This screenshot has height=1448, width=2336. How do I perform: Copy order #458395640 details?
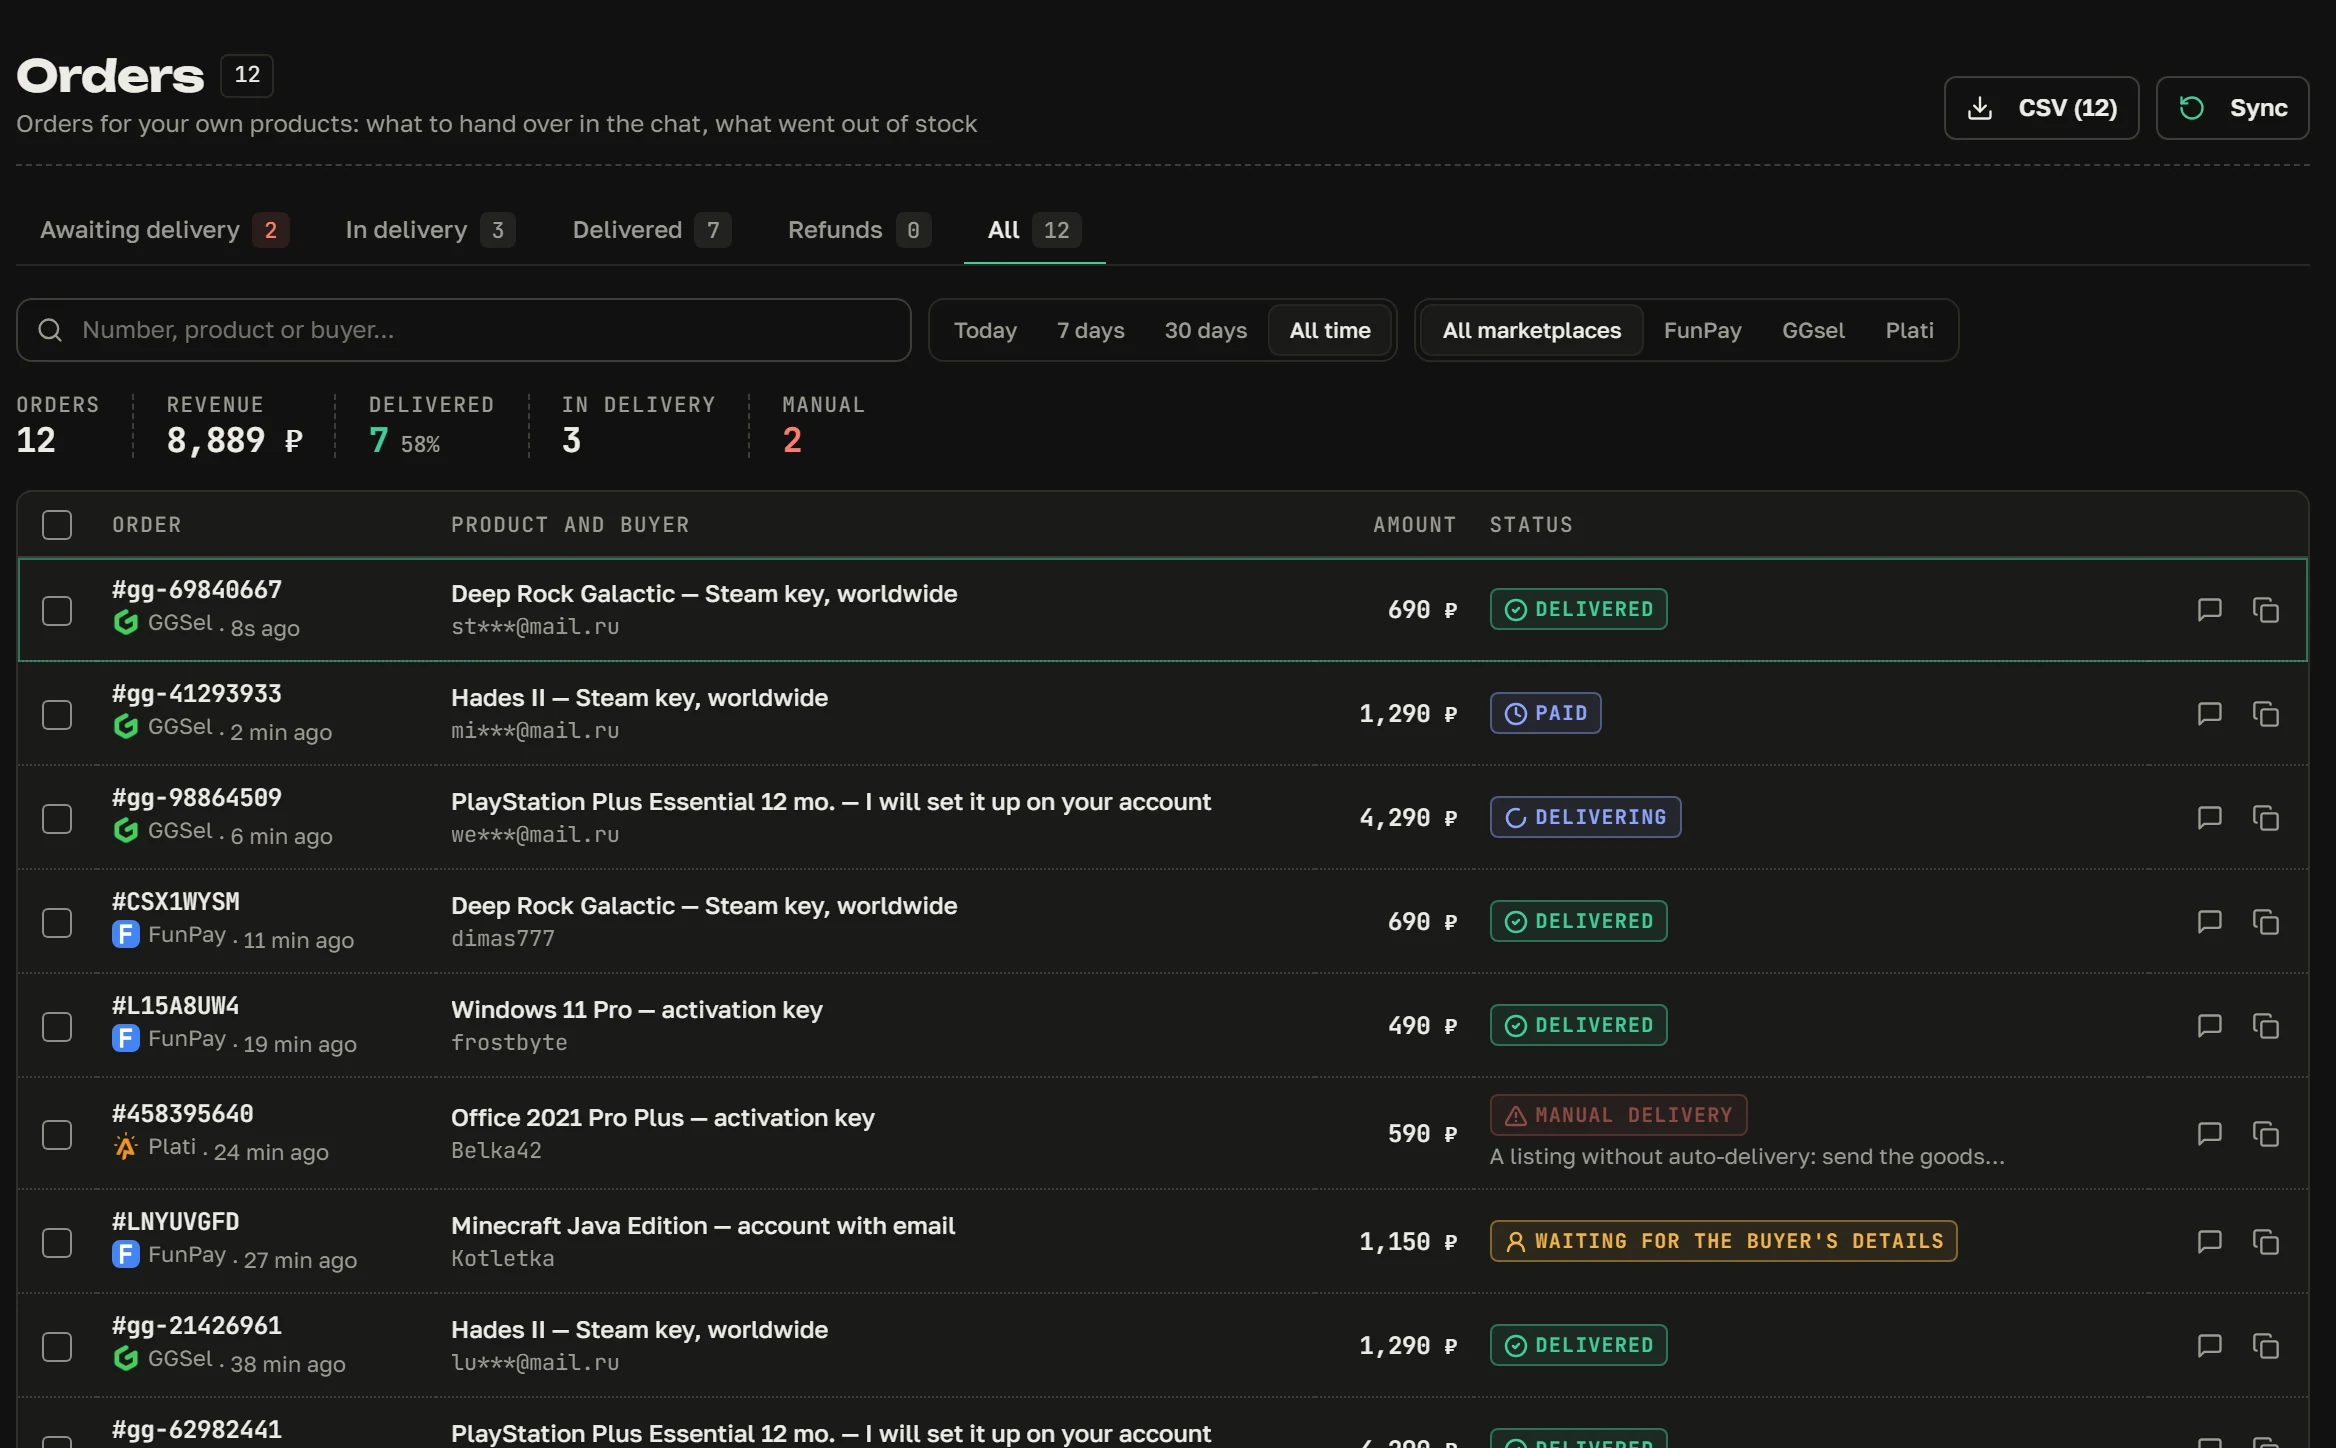pyautogui.click(x=2265, y=1134)
